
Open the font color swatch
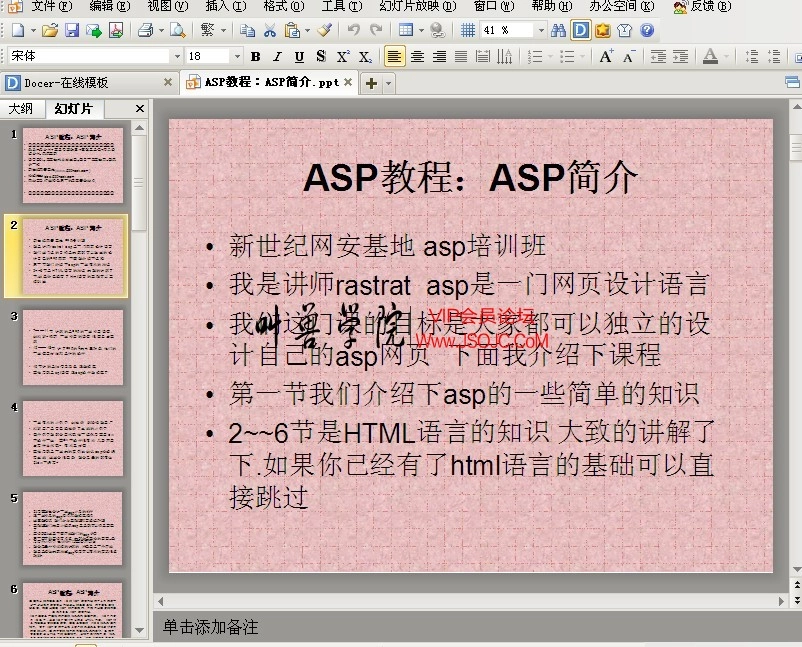[711, 57]
